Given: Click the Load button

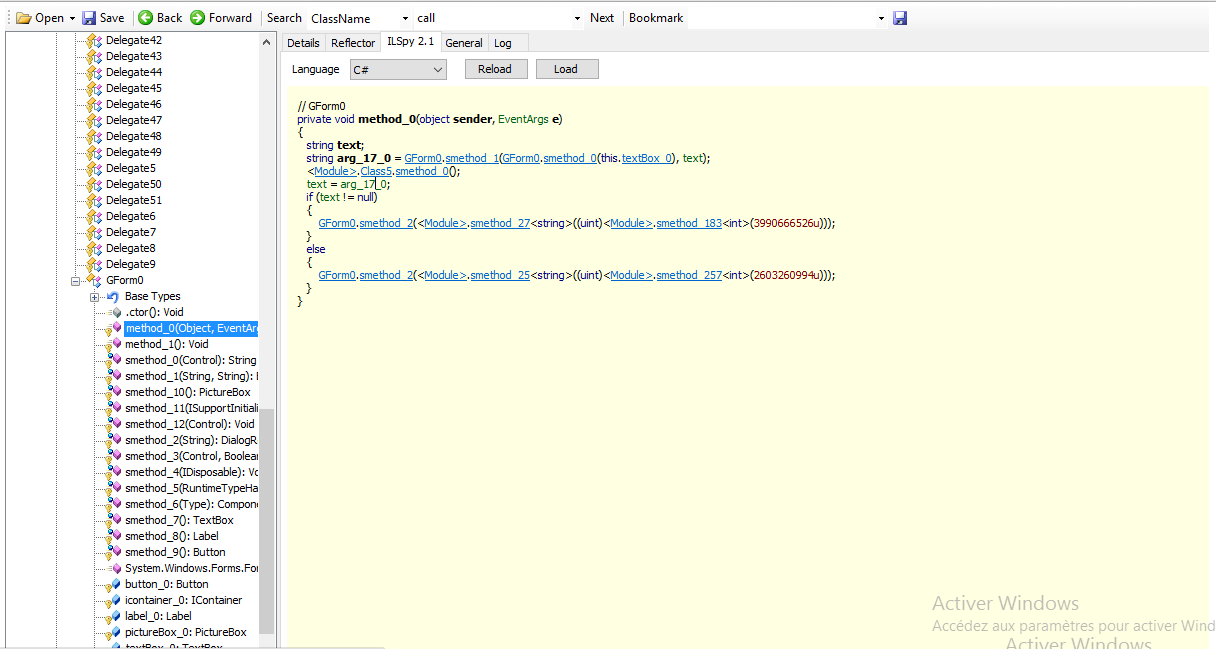Looking at the screenshot, I should 566,69.
